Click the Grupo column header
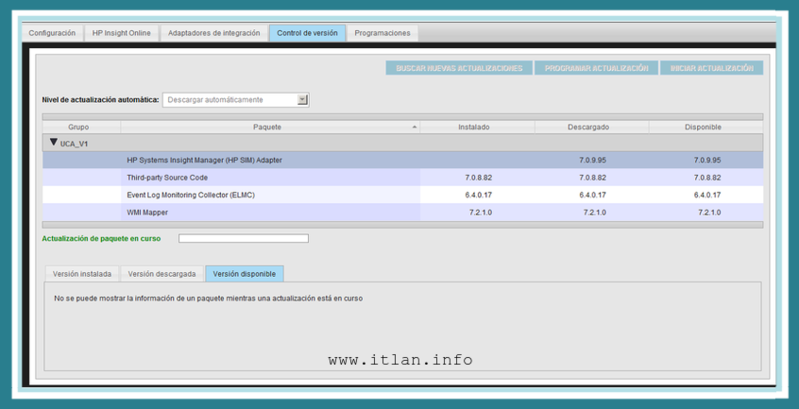This screenshot has width=799, height=409. (79, 127)
